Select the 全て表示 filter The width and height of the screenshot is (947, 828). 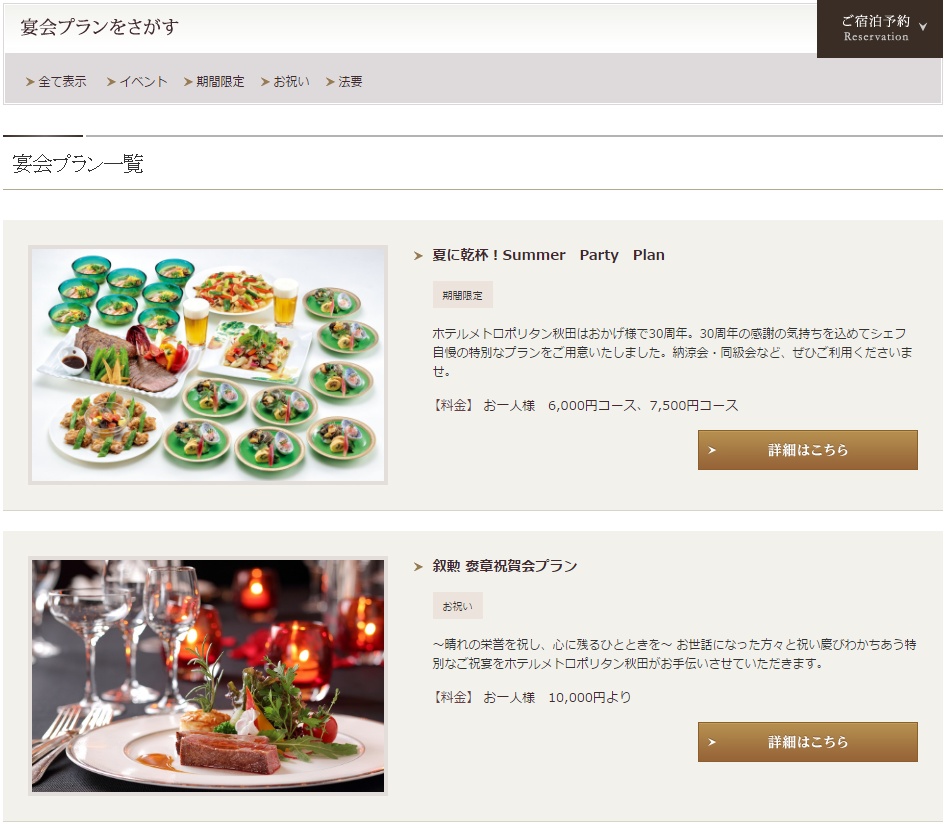tap(56, 82)
